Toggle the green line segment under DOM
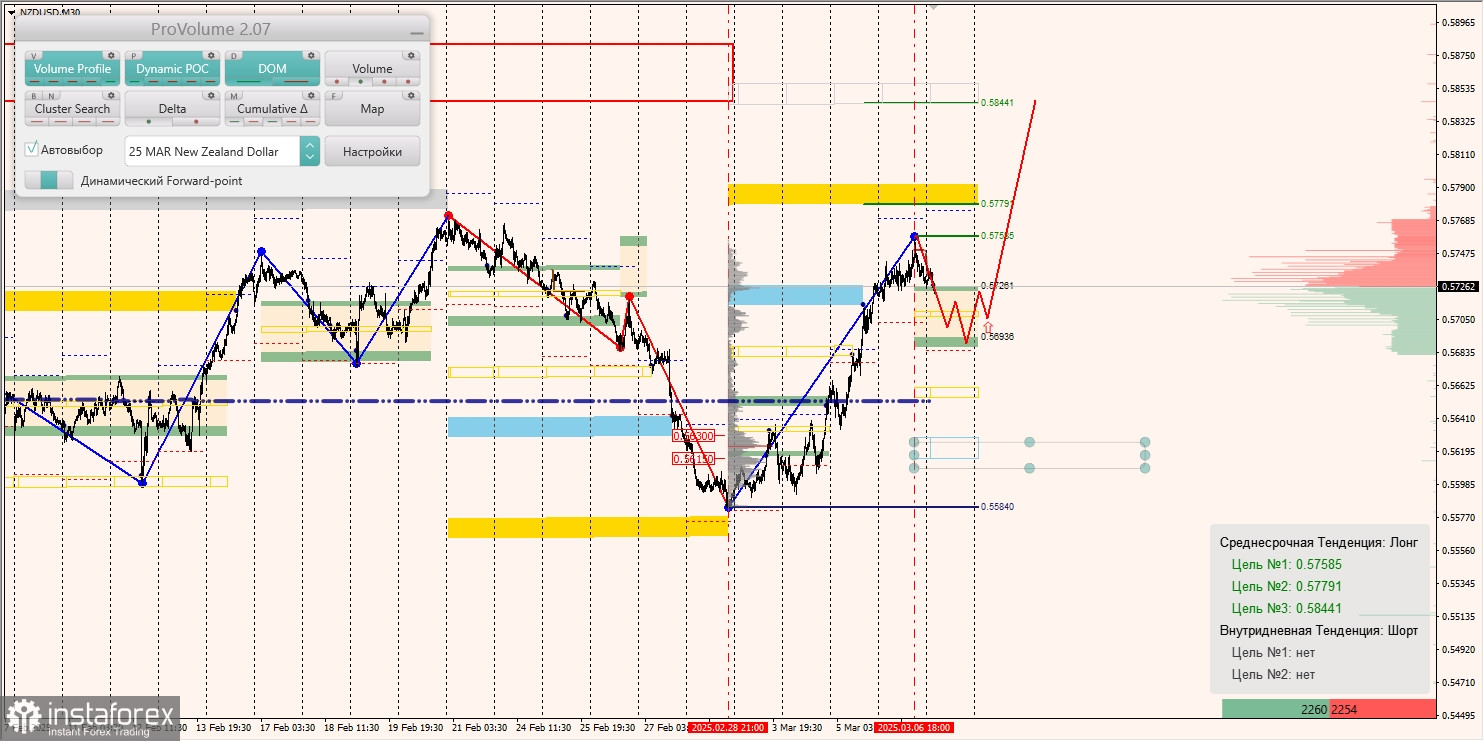The width and height of the screenshot is (1484, 741). coord(249,81)
